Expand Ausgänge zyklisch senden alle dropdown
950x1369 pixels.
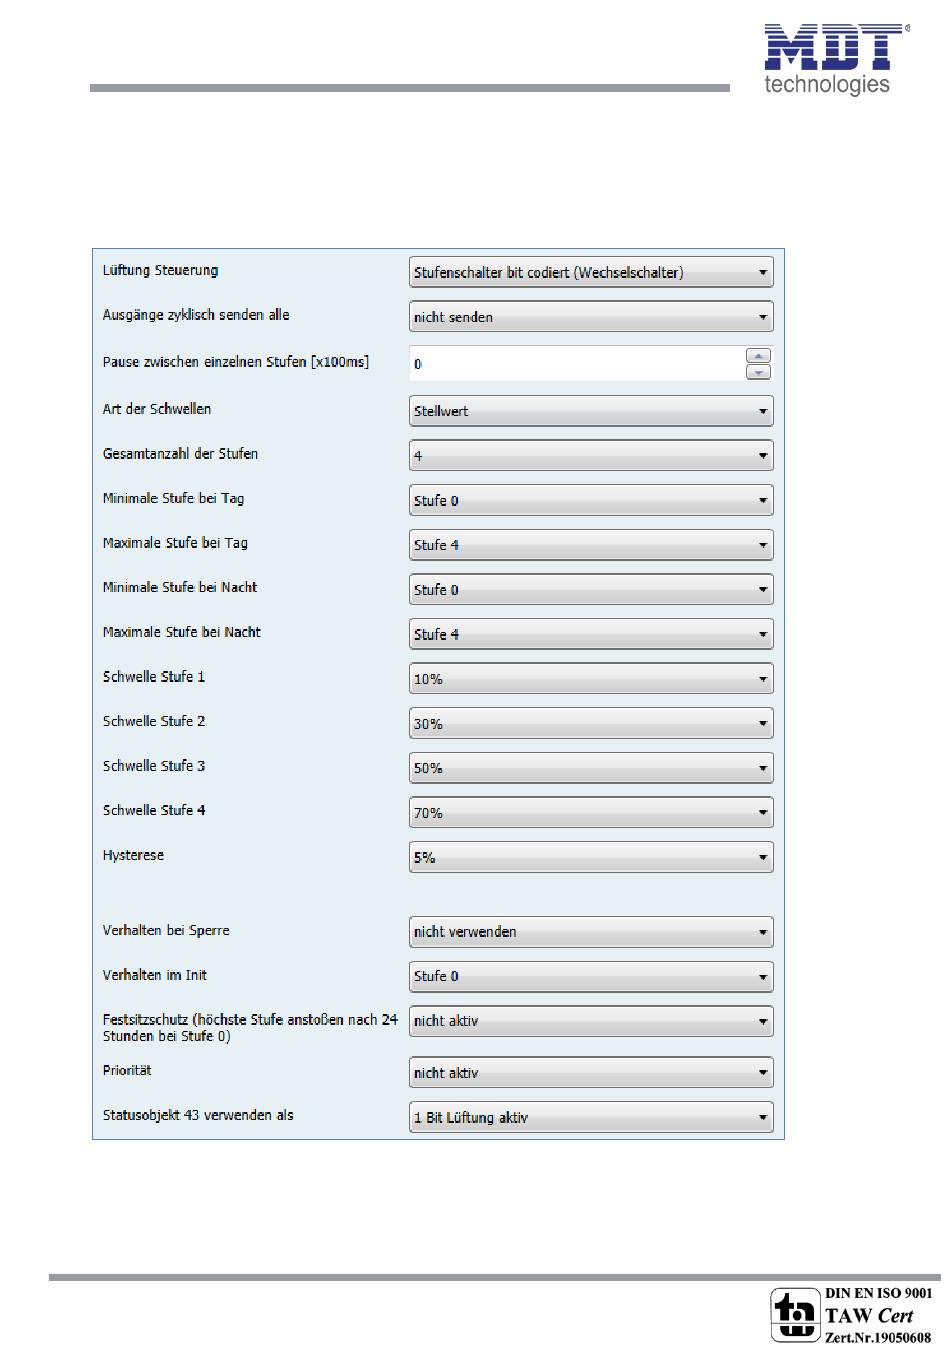[591, 317]
